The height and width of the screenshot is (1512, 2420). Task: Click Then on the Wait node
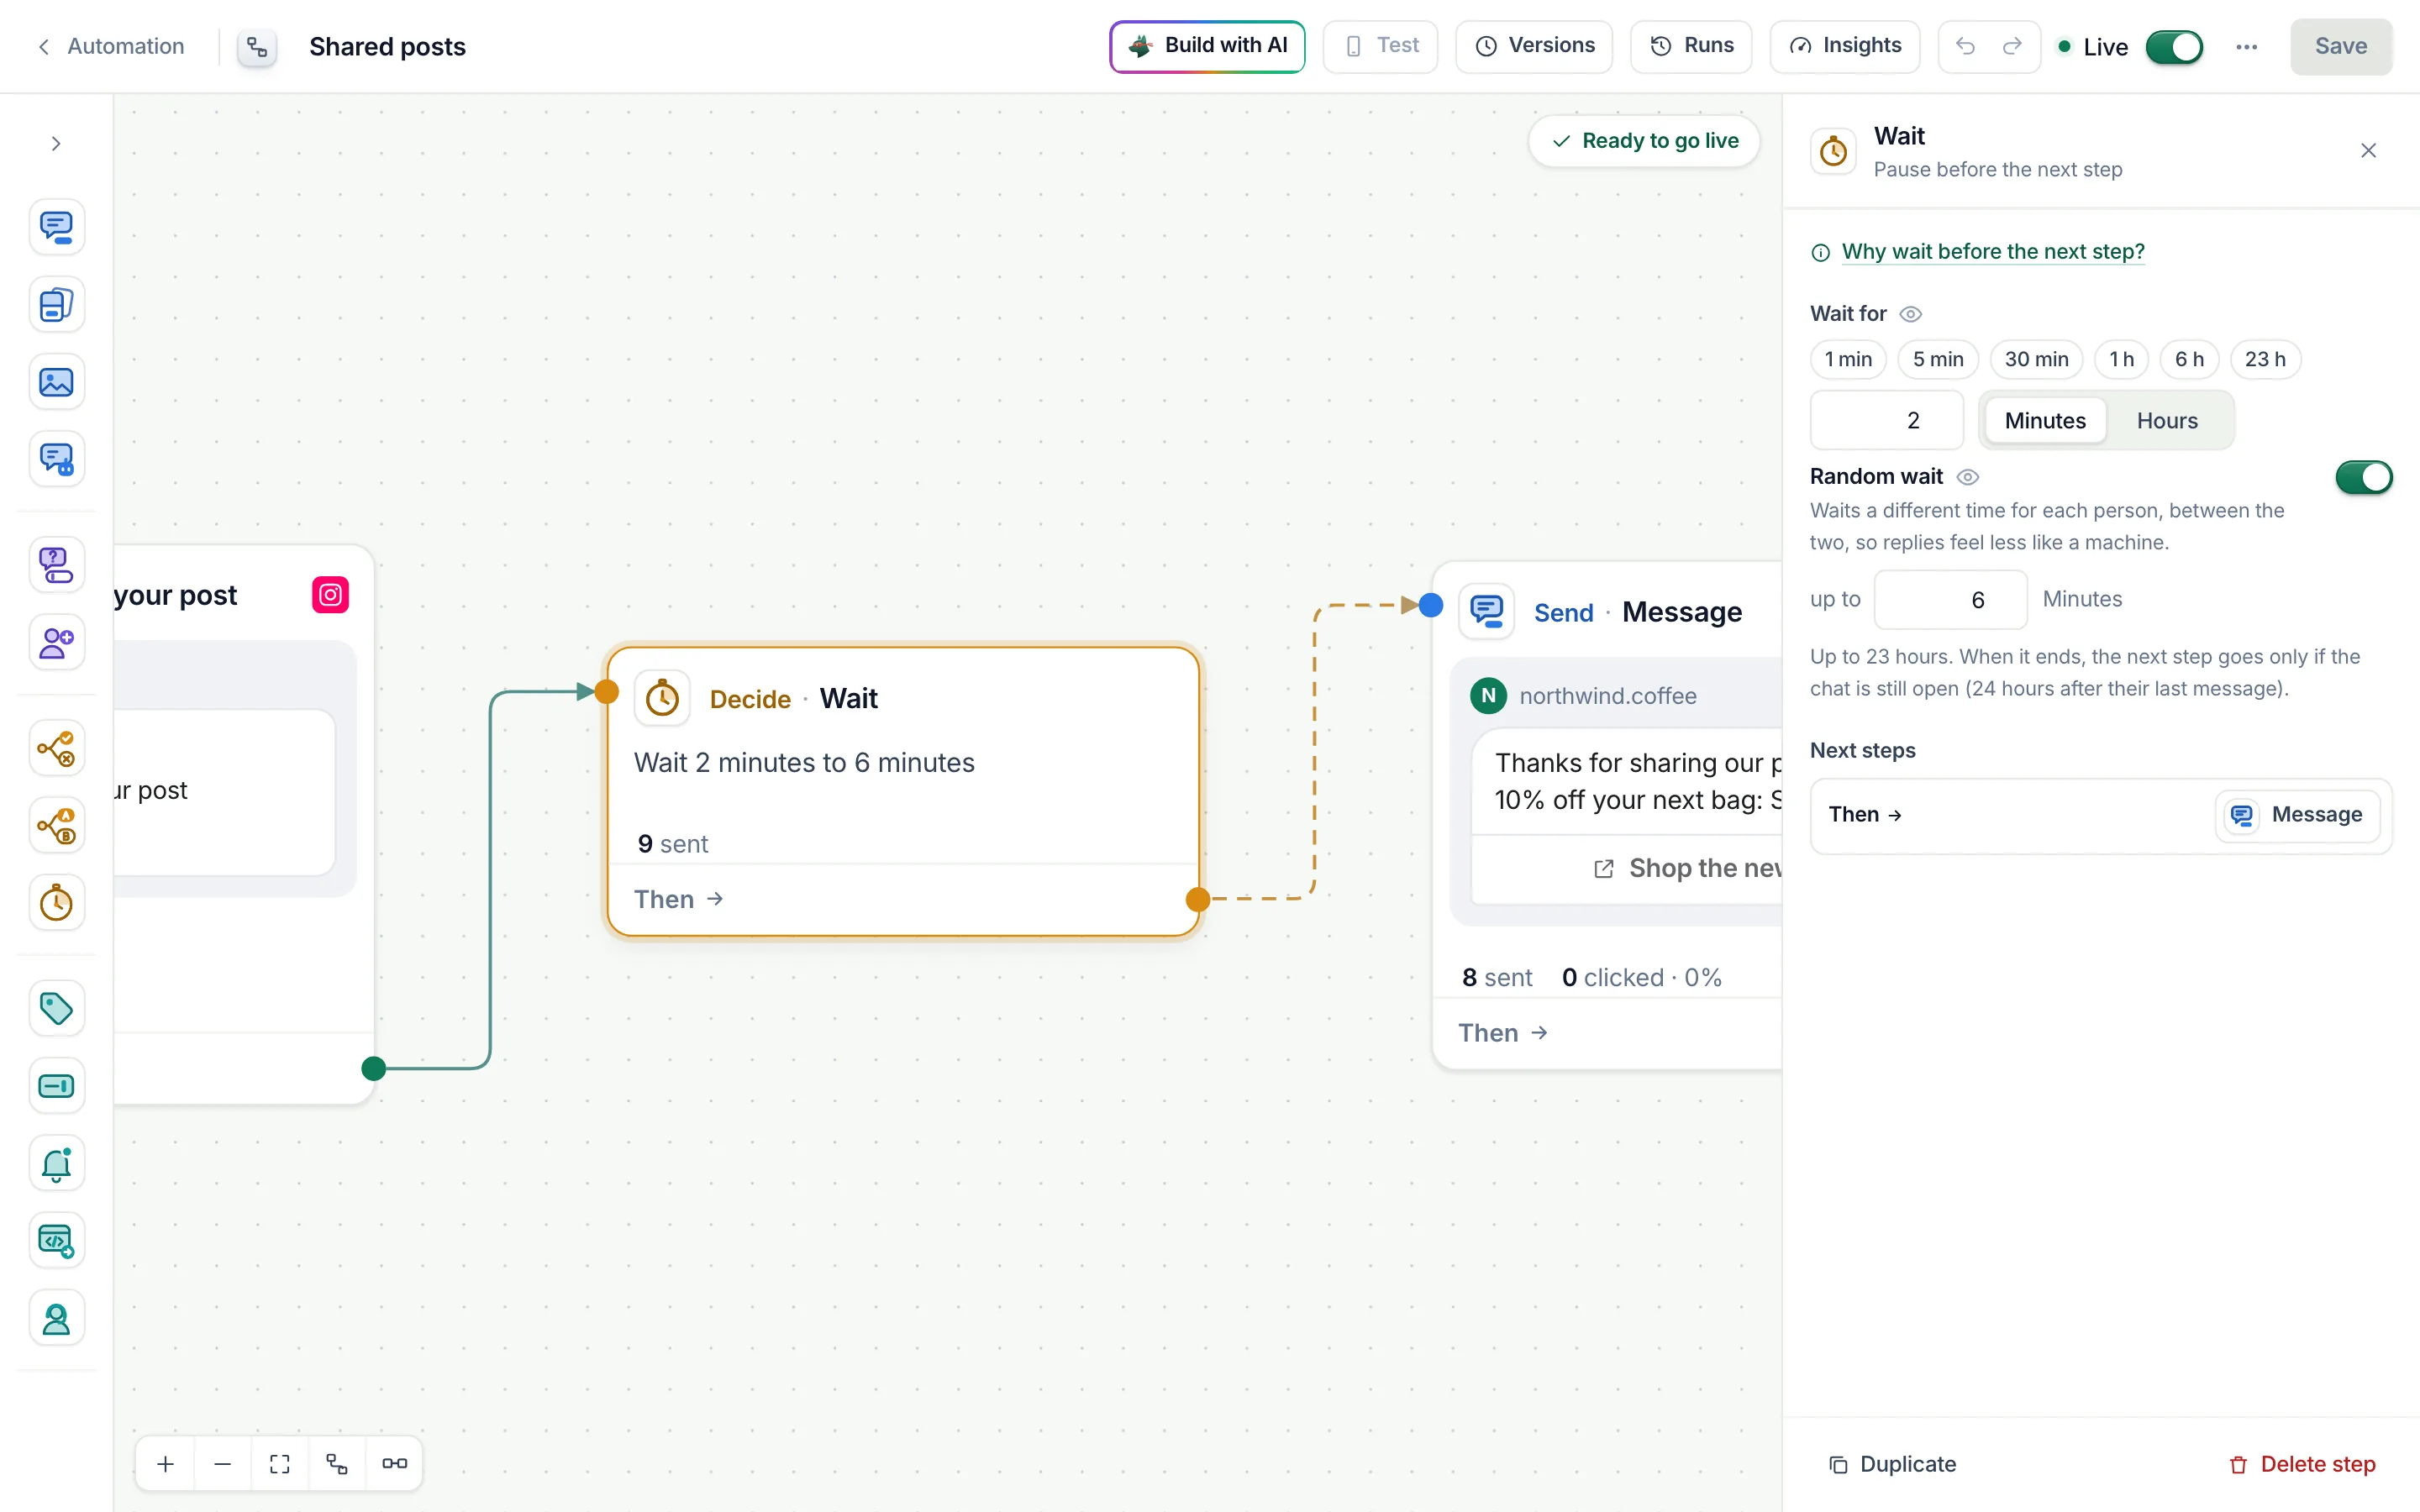coord(678,900)
